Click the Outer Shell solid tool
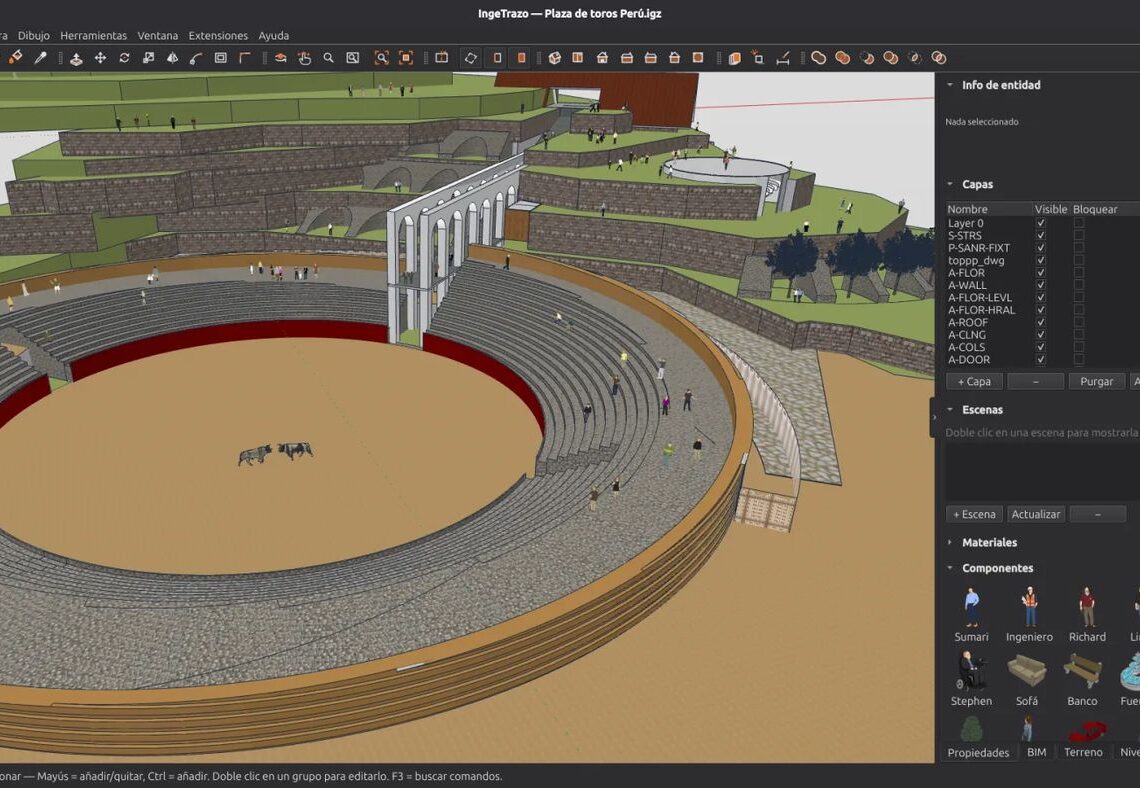 pyautogui.click(x=819, y=58)
